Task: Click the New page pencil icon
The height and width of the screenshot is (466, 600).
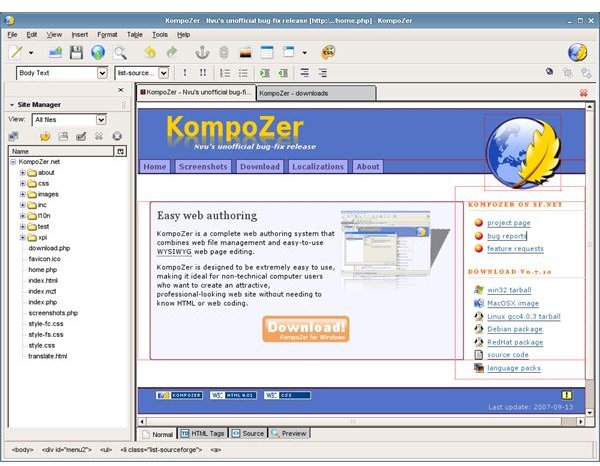Action: (x=16, y=52)
